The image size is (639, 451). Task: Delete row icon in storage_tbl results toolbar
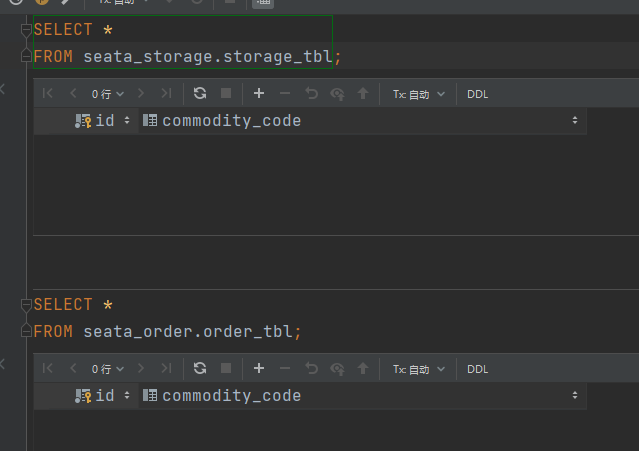285,93
